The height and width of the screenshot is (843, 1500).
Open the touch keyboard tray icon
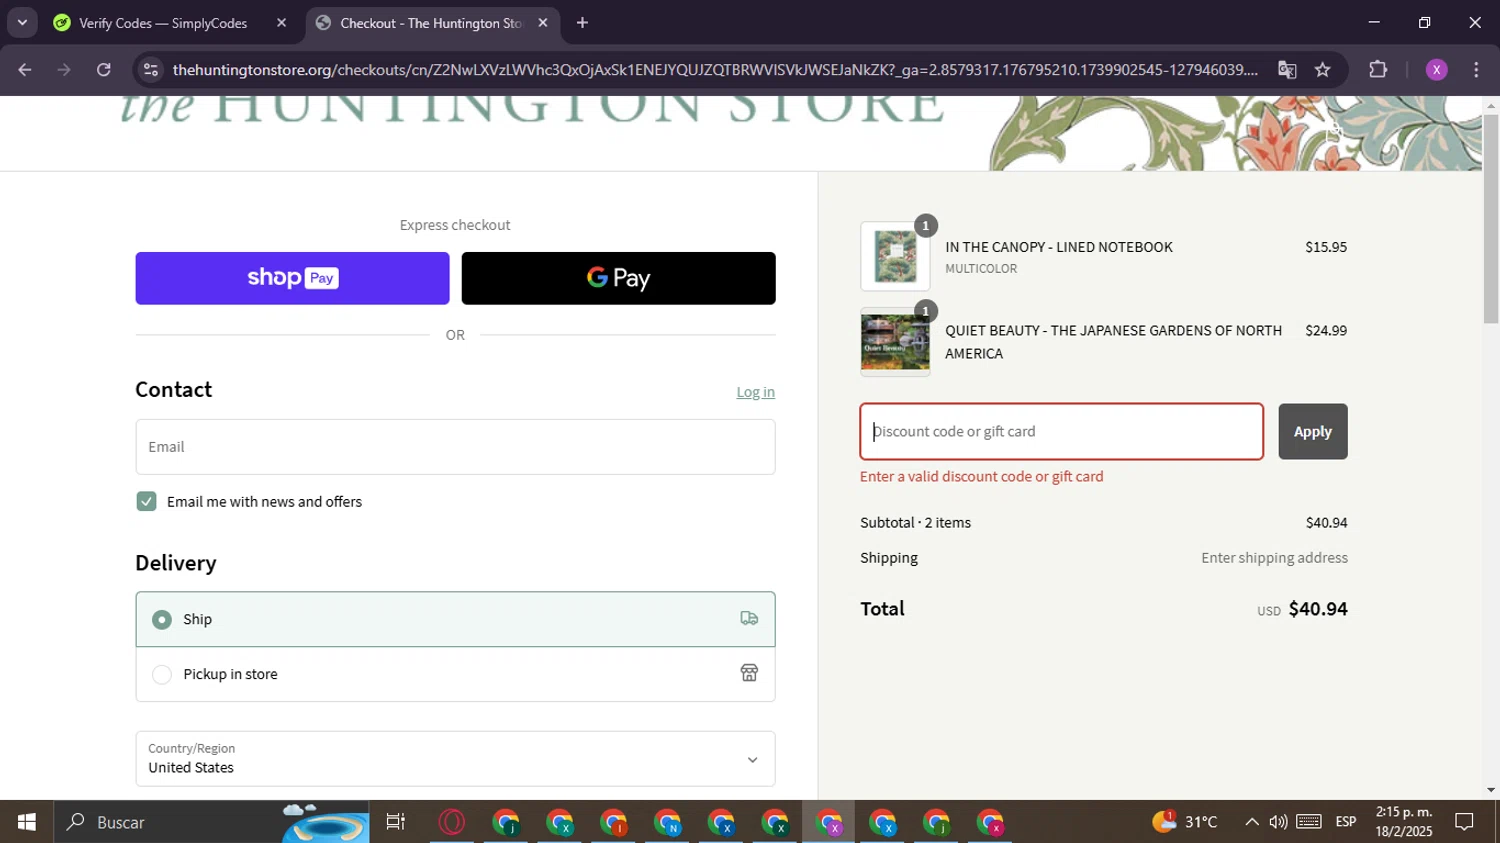[x=1309, y=822]
